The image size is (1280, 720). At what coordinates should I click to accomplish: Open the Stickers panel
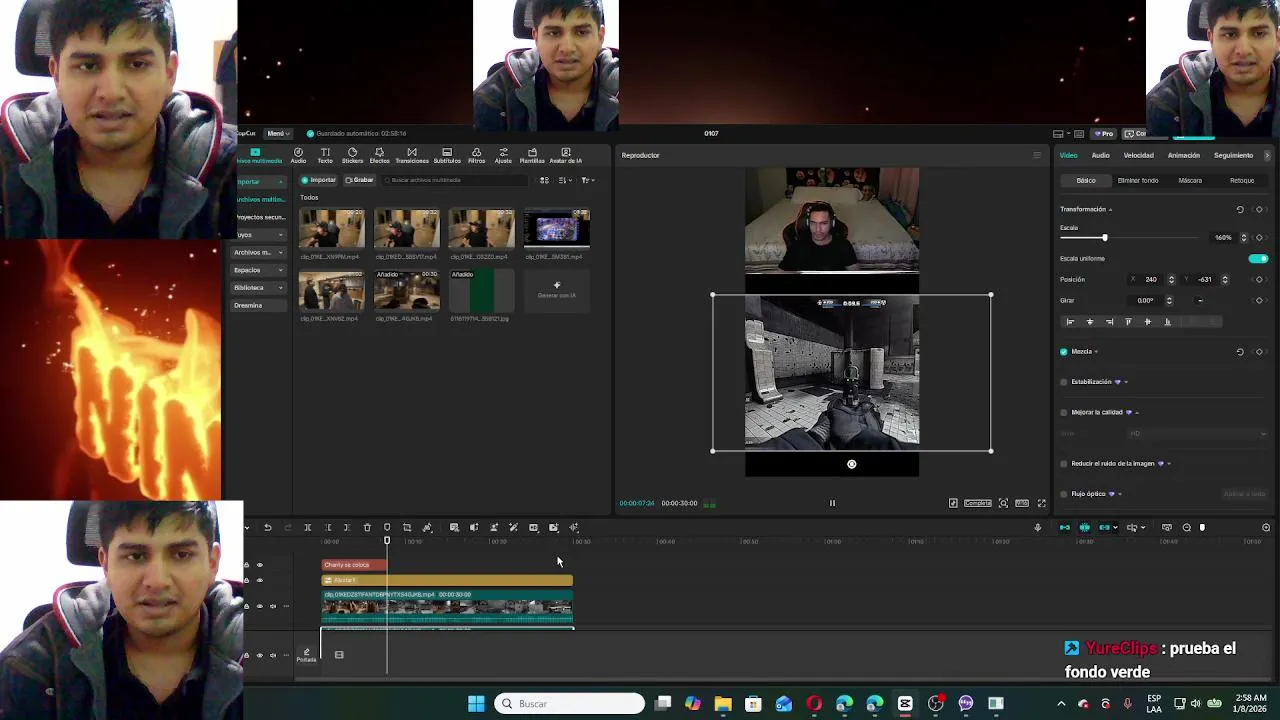pyautogui.click(x=352, y=155)
